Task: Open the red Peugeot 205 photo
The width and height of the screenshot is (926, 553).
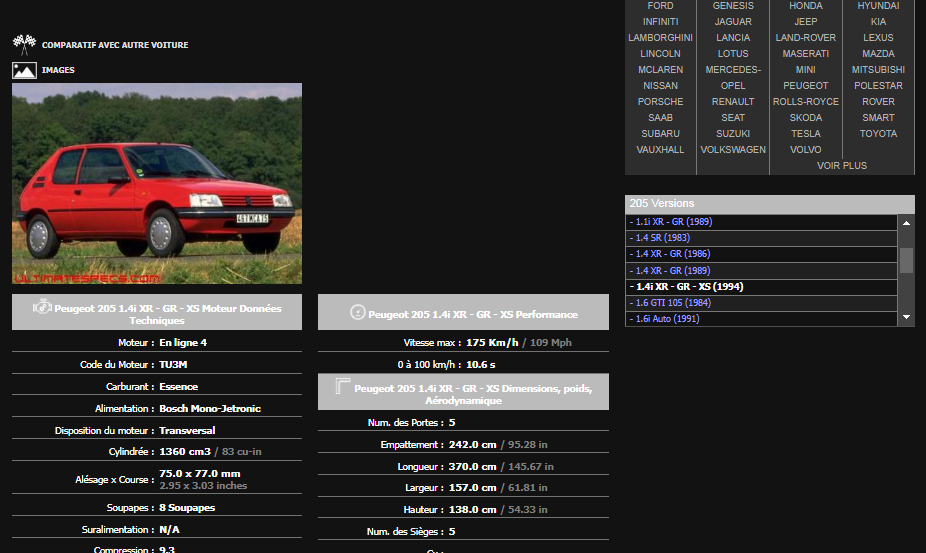Action: coord(157,183)
